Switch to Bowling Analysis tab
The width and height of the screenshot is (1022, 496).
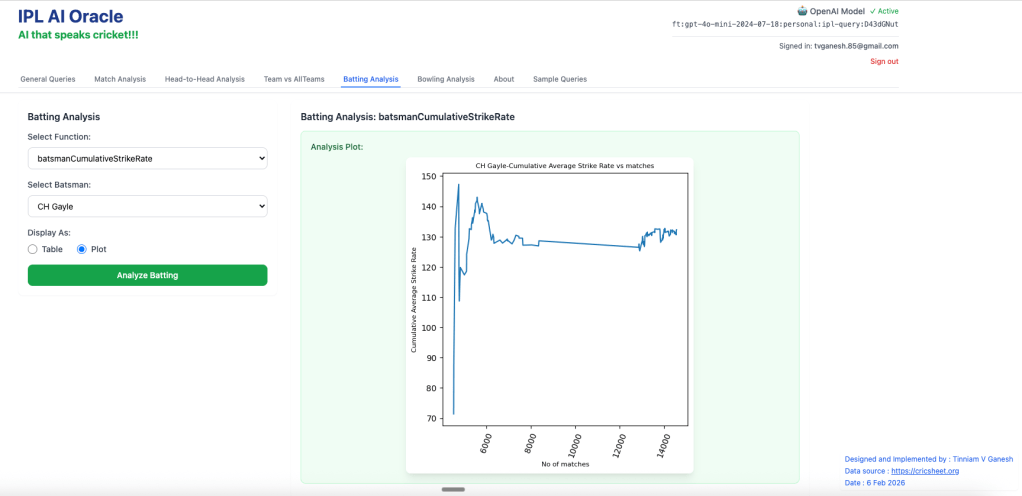[x=445, y=79]
